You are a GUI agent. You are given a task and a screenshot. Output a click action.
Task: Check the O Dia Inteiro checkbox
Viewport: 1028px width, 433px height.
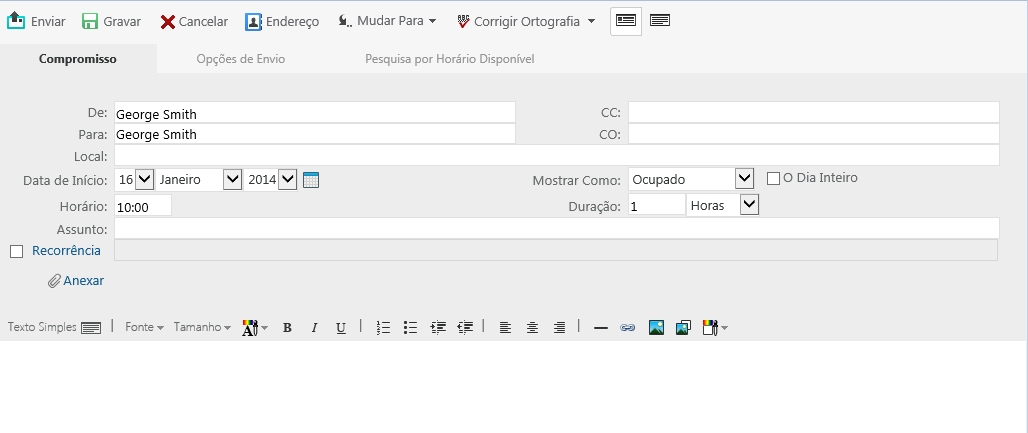click(x=774, y=178)
